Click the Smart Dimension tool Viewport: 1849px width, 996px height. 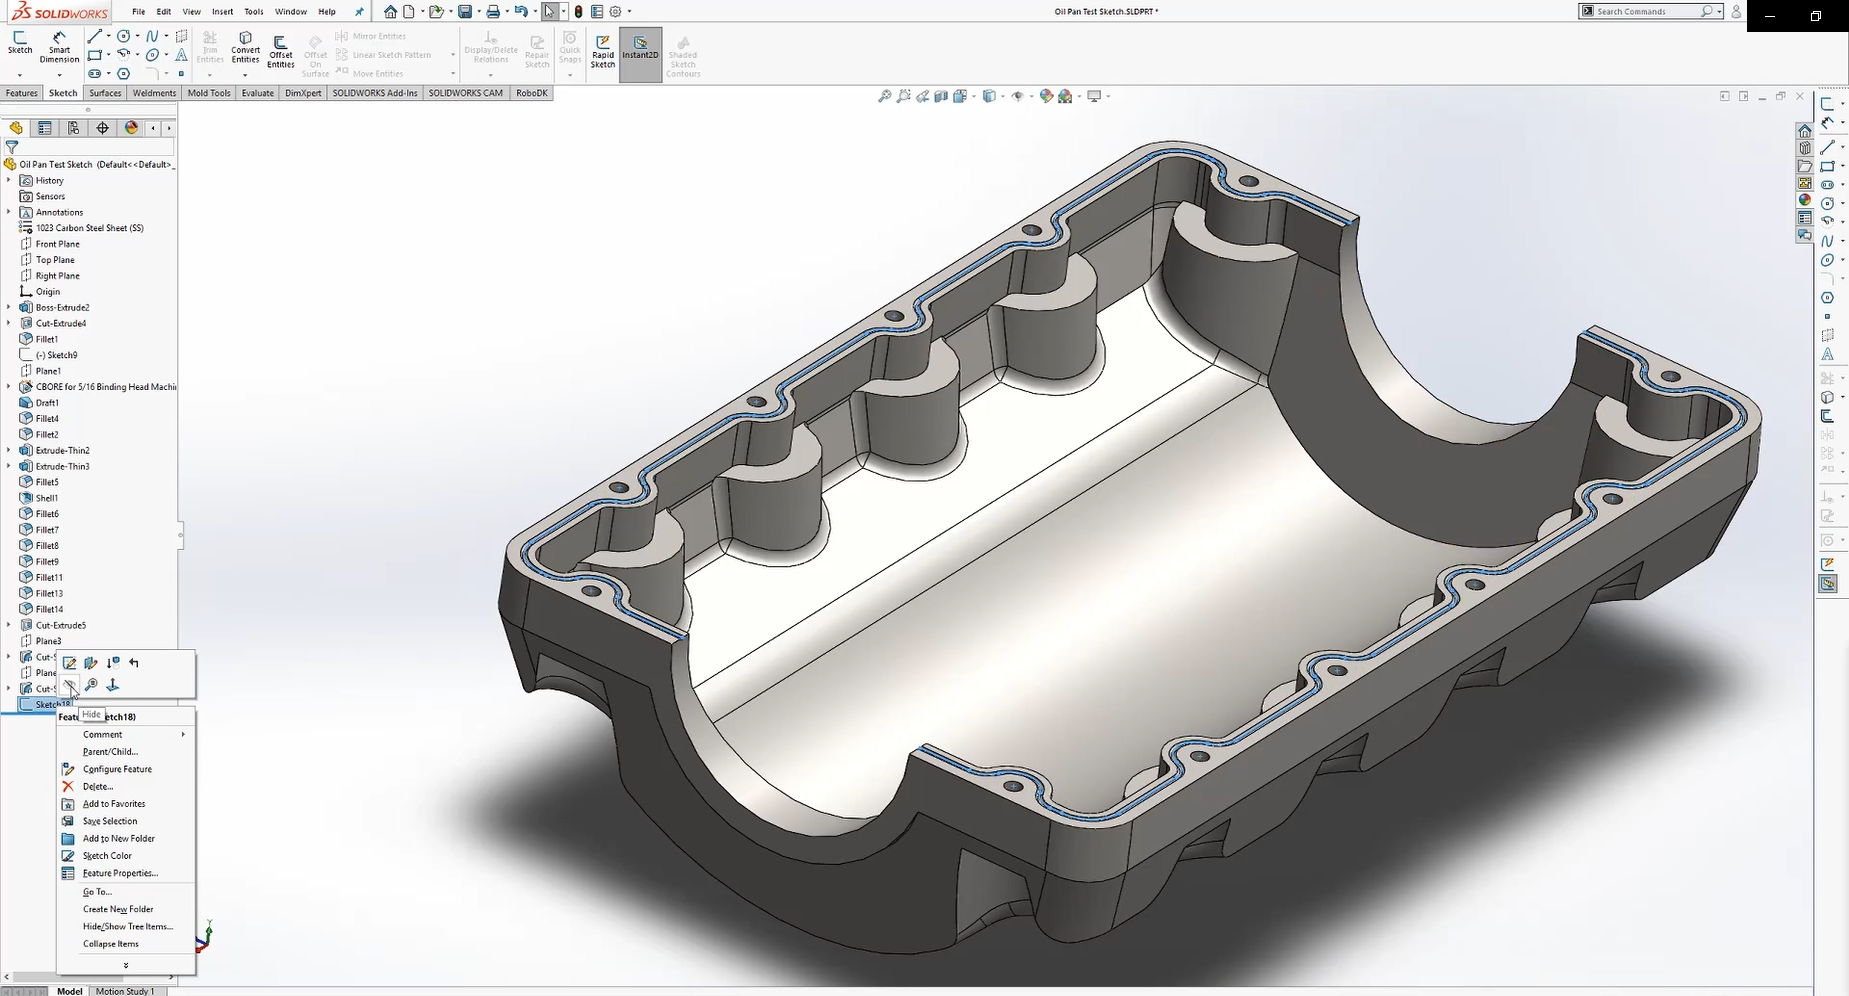(59, 47)
